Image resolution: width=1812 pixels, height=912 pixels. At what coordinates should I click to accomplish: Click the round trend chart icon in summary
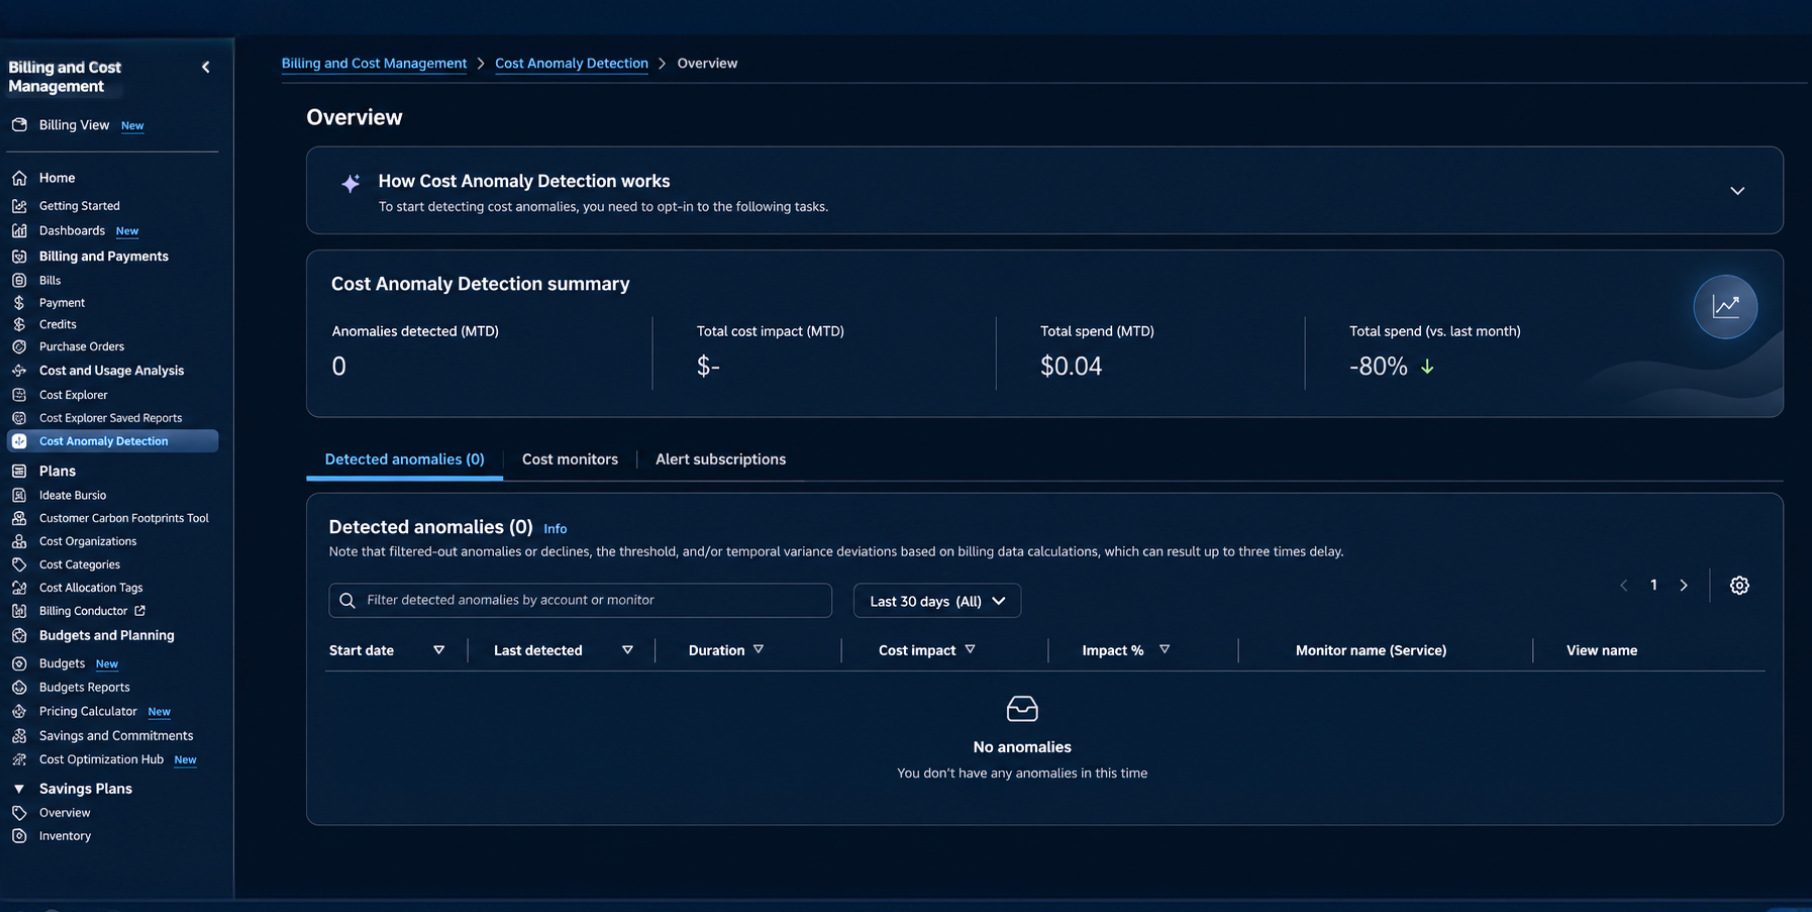coord(1725,307)
